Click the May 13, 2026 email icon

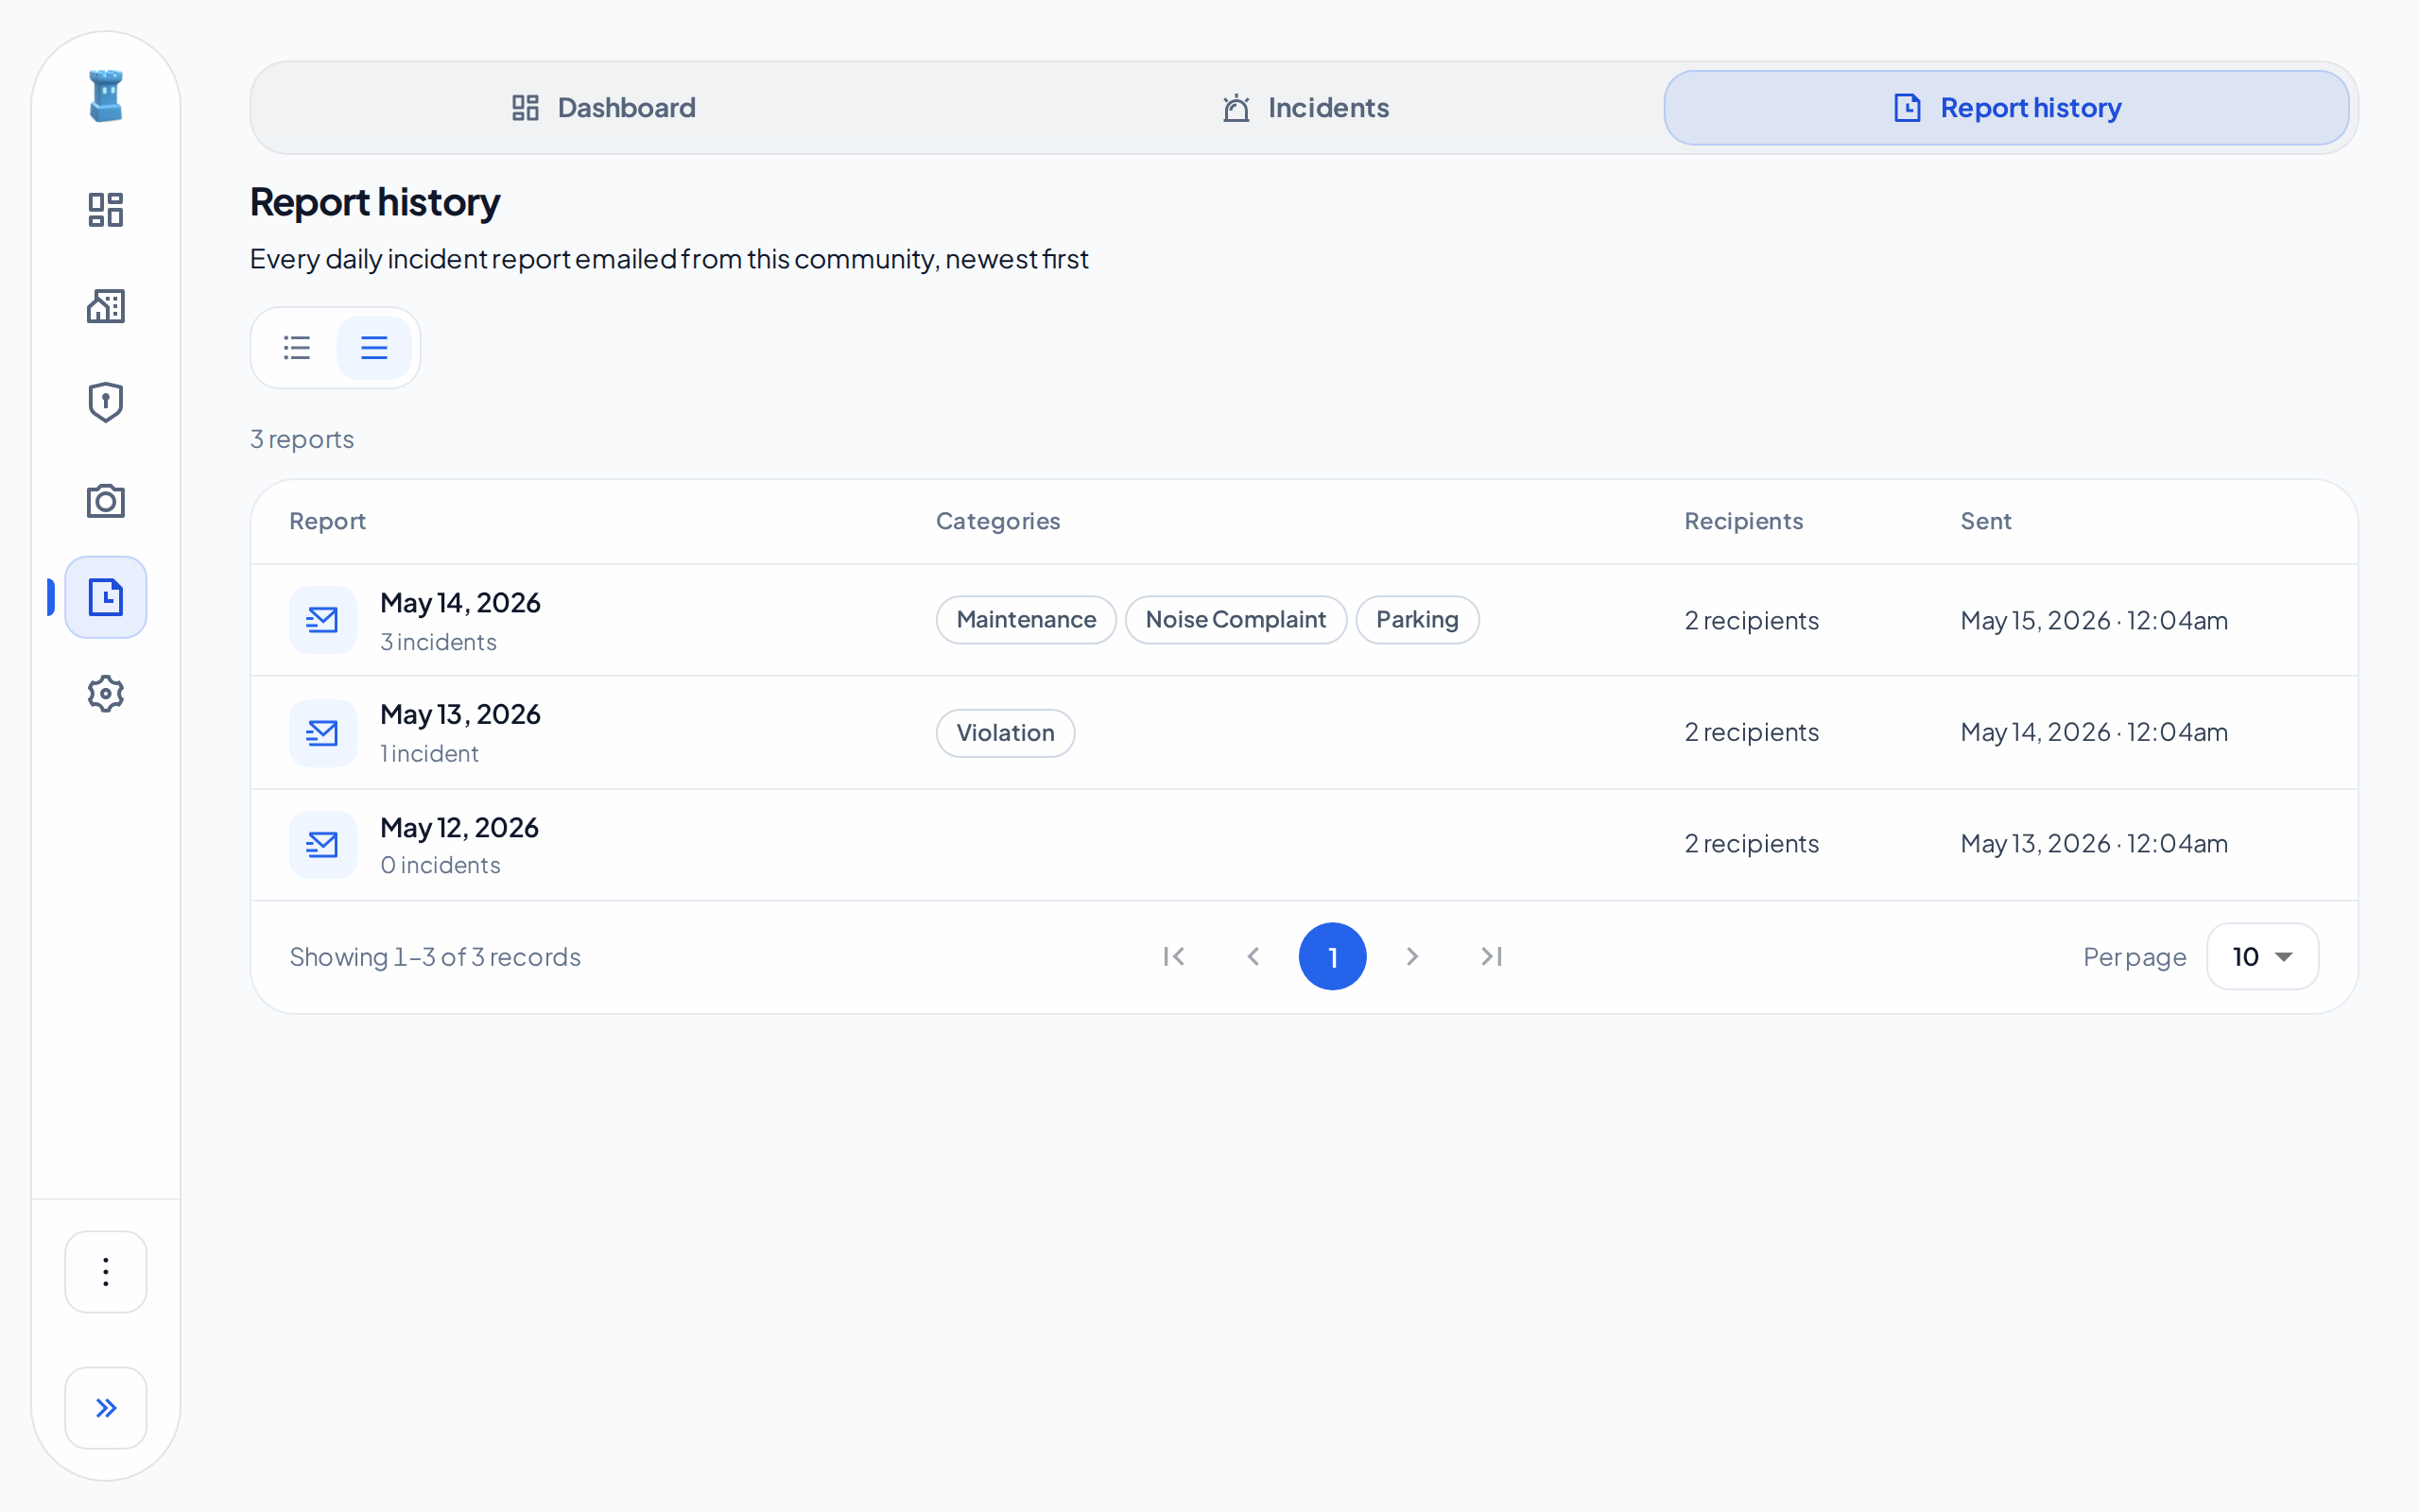point(323,733)
